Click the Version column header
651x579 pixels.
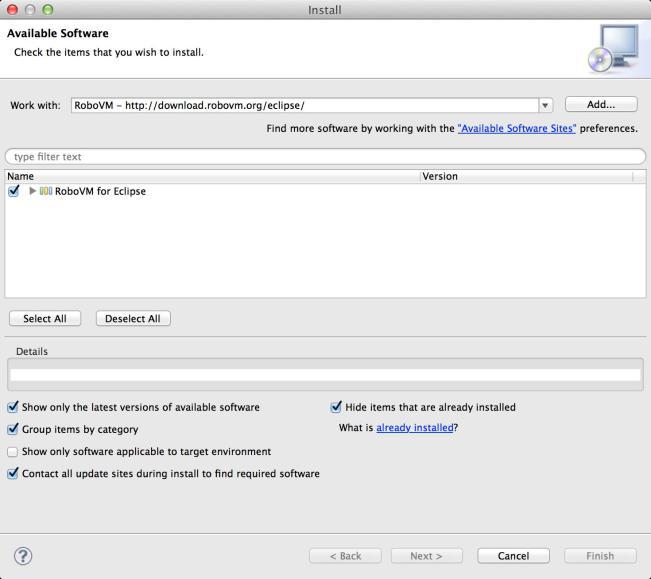point(526,176)
